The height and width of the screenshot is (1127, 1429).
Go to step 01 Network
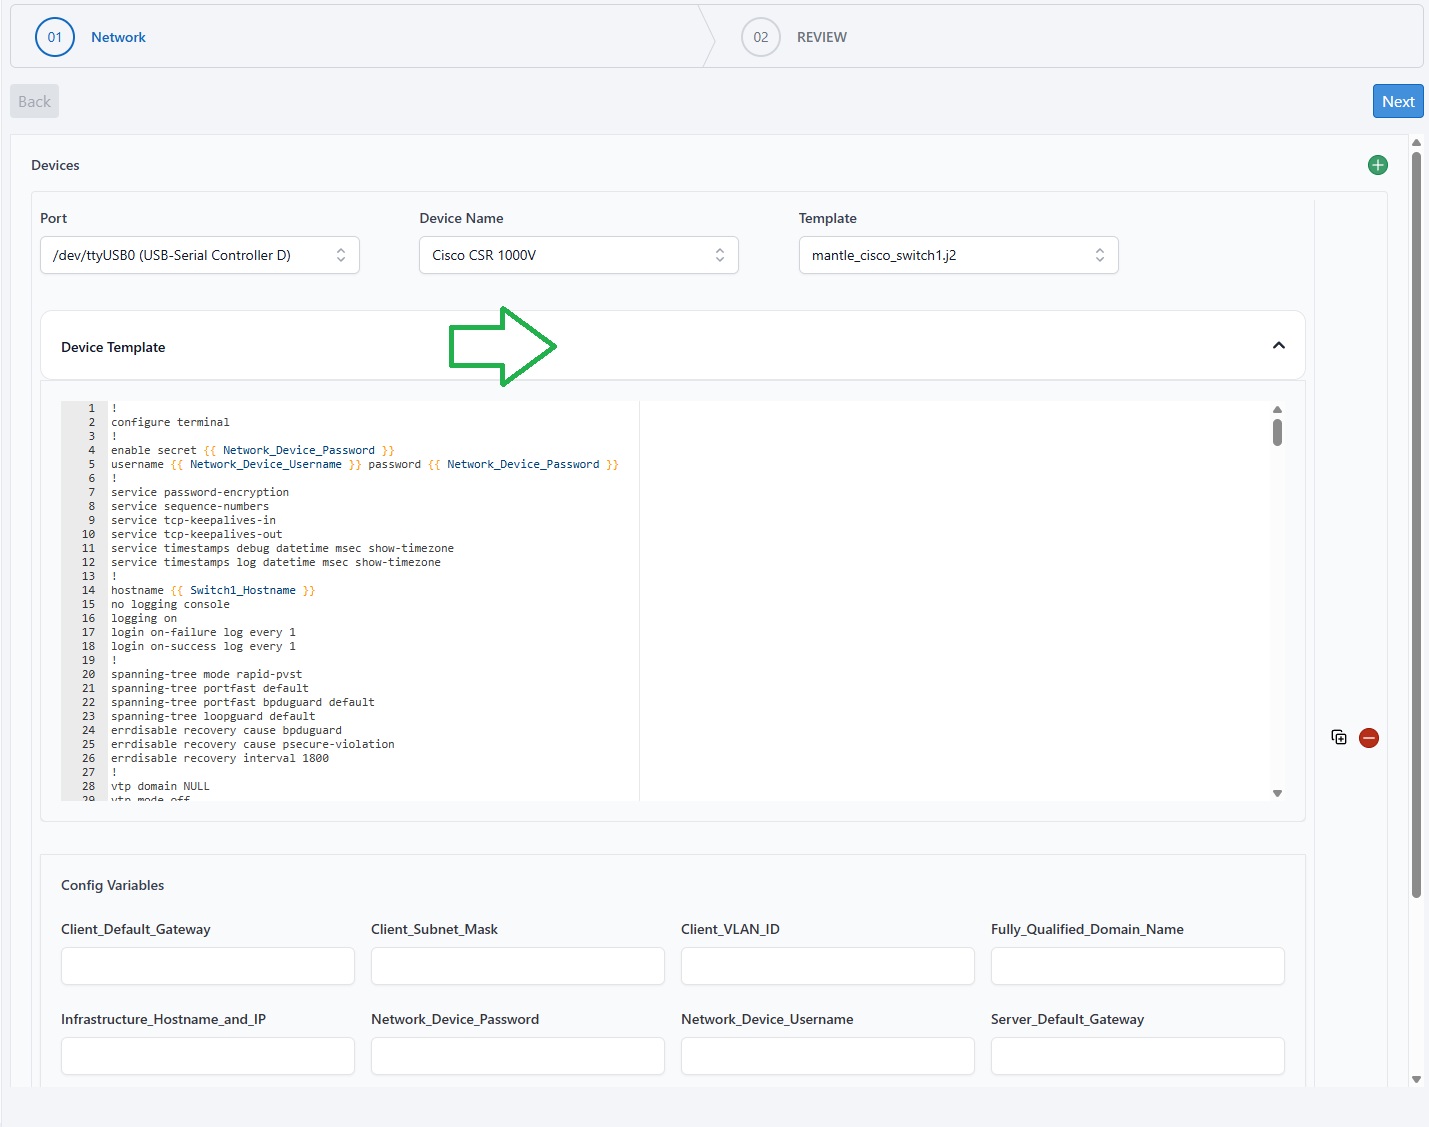91,37
